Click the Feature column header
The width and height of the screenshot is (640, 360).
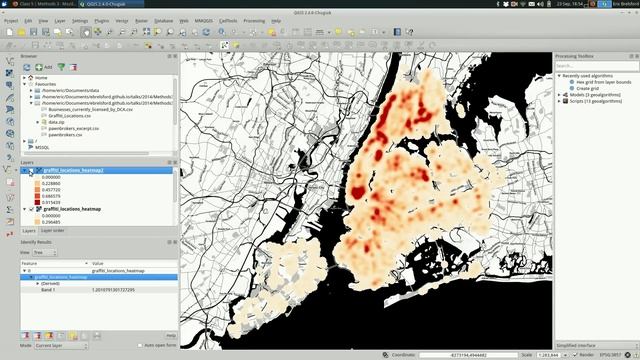click(55, 264)
